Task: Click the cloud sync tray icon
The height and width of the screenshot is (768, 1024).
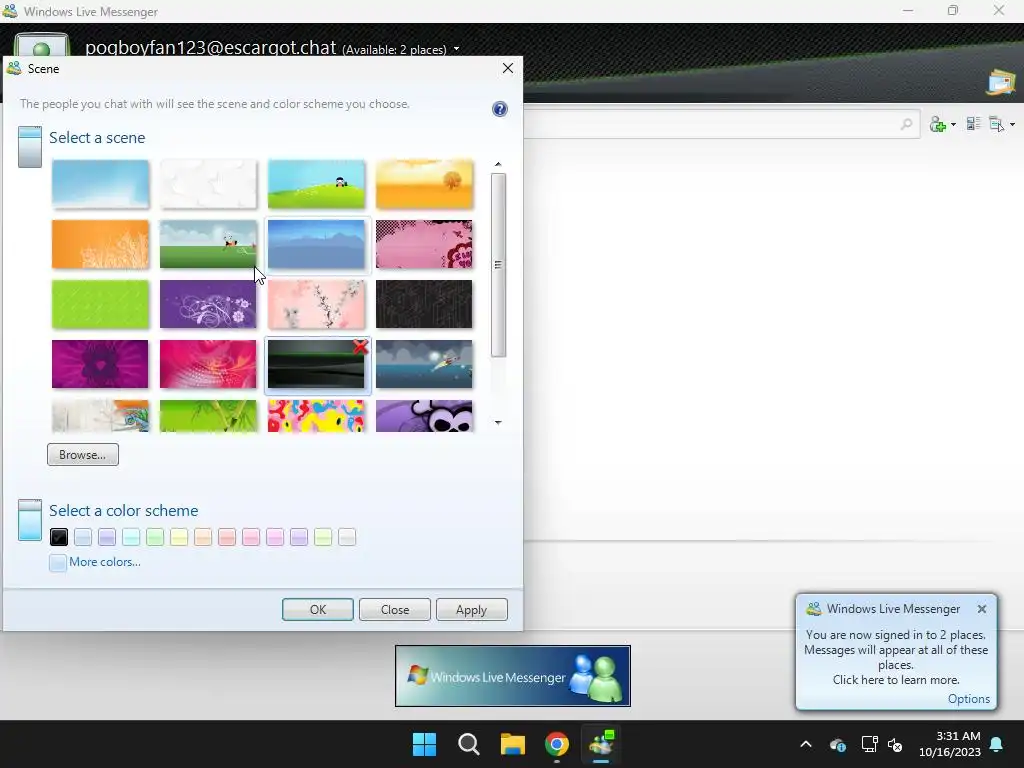Action: 838,744
